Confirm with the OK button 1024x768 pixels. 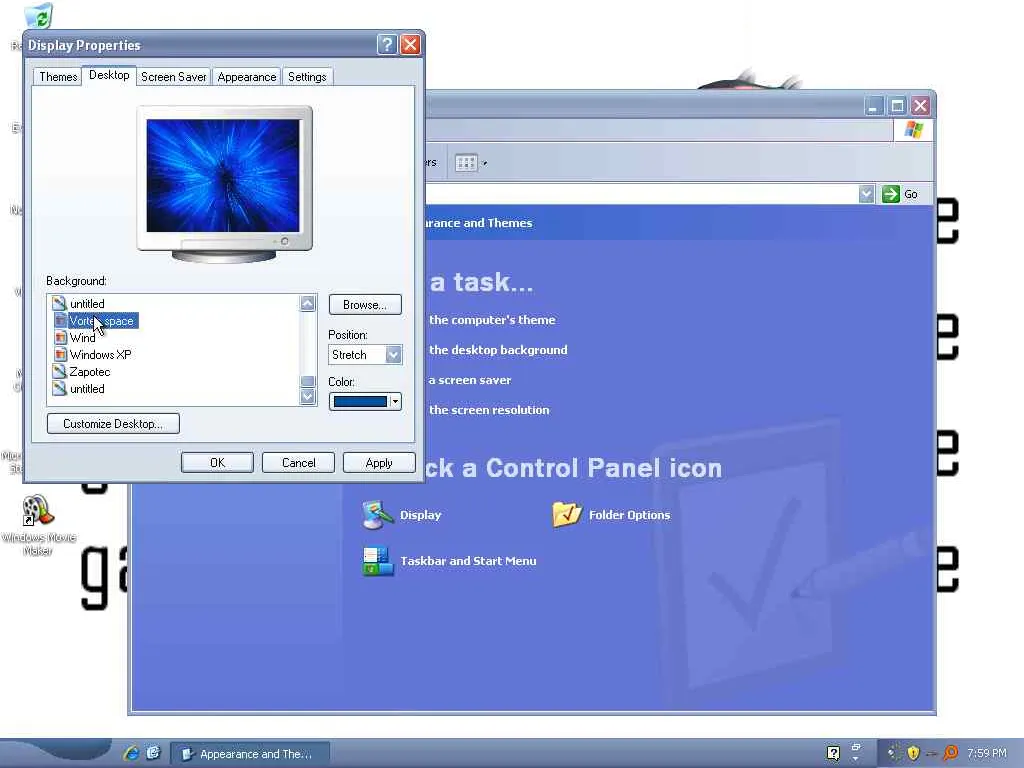click(217, 463)
